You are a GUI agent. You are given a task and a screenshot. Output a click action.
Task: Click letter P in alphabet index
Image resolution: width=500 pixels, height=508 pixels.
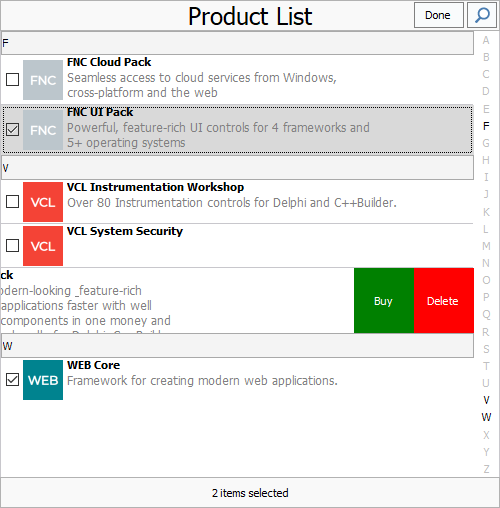486,297
